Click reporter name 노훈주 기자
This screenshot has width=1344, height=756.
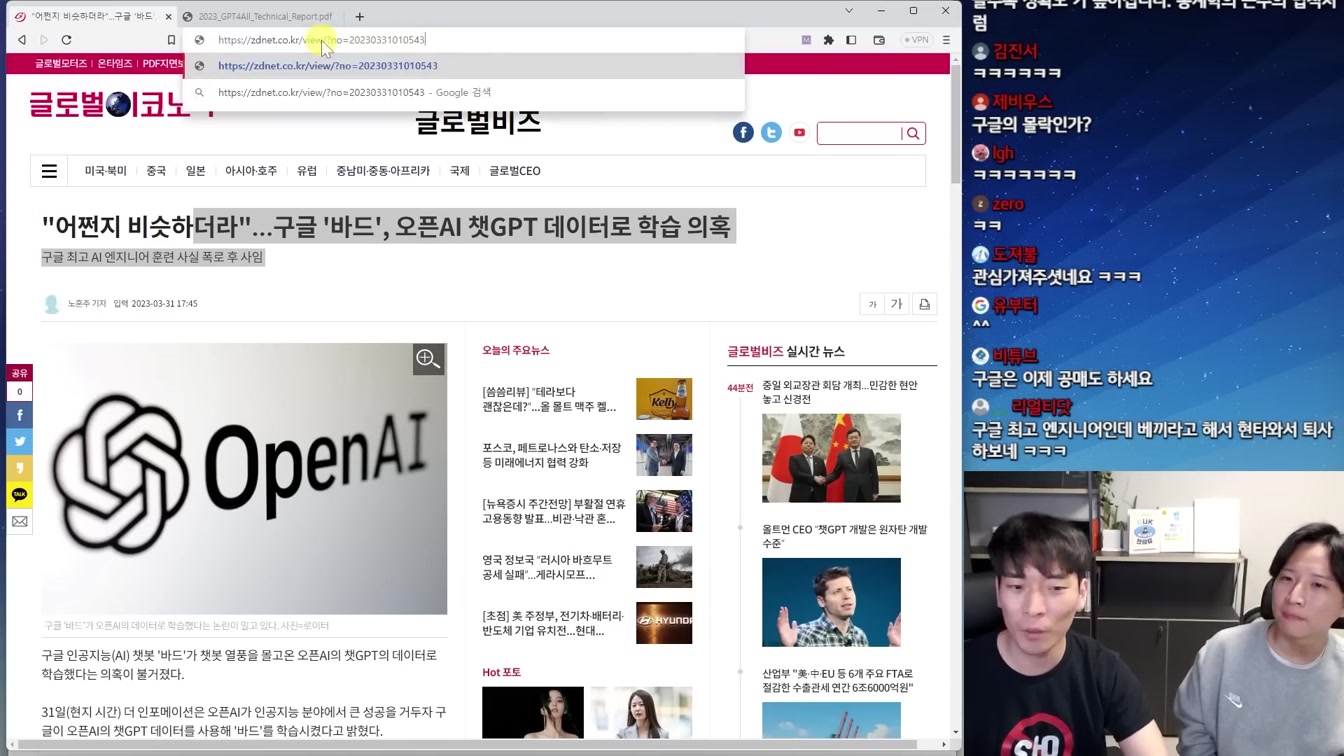pyautogui.click(x=87, y=304)
